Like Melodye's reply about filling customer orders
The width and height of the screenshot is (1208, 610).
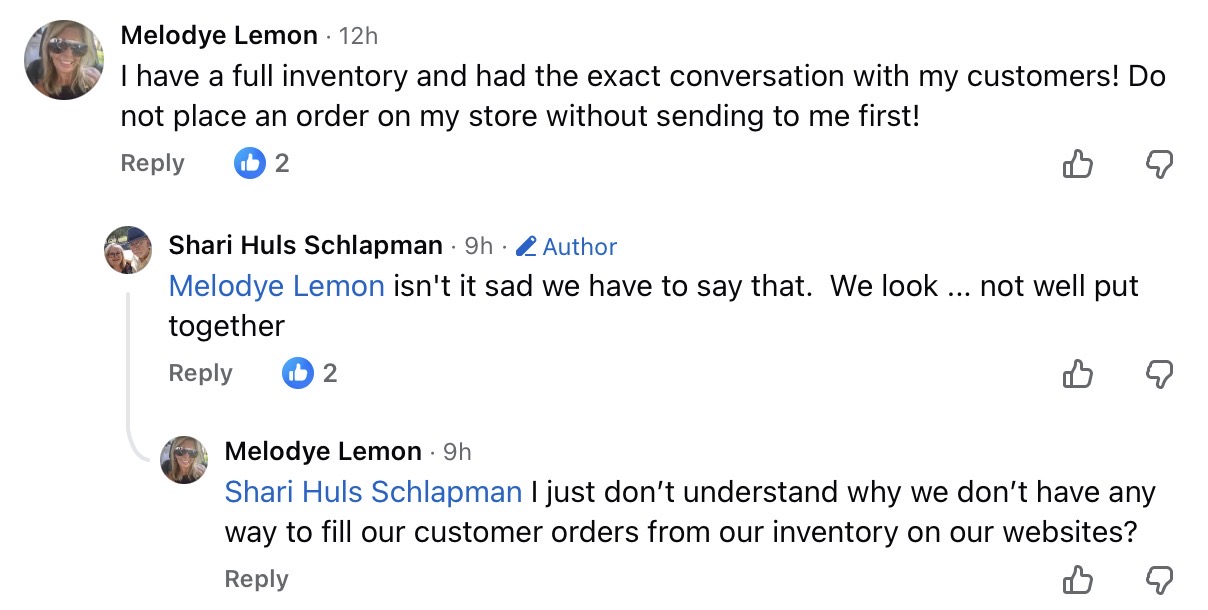[x=1077, y=580]
